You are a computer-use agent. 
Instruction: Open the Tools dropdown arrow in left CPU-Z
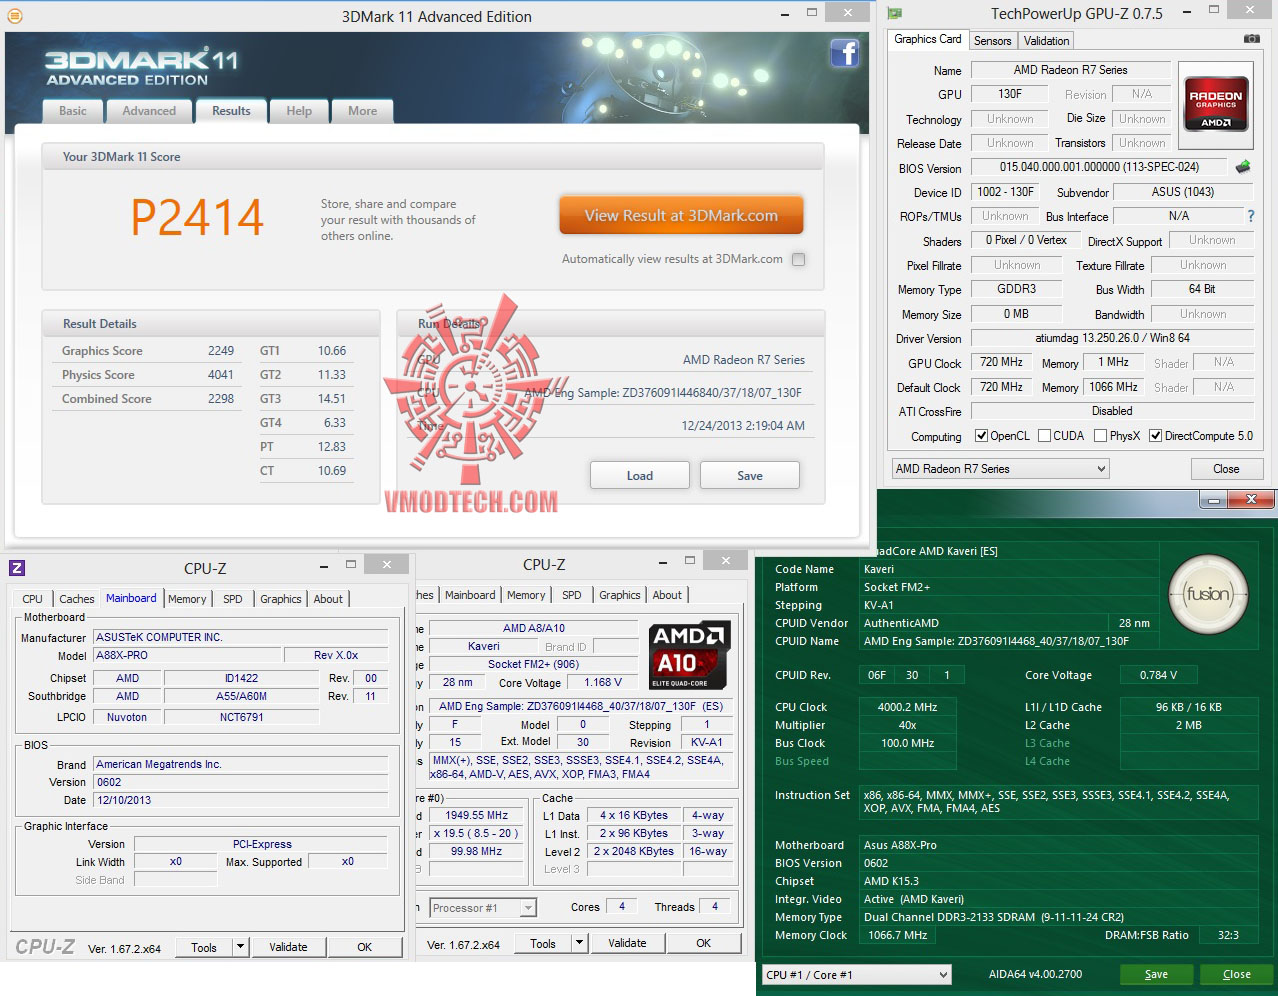[240, 947]
